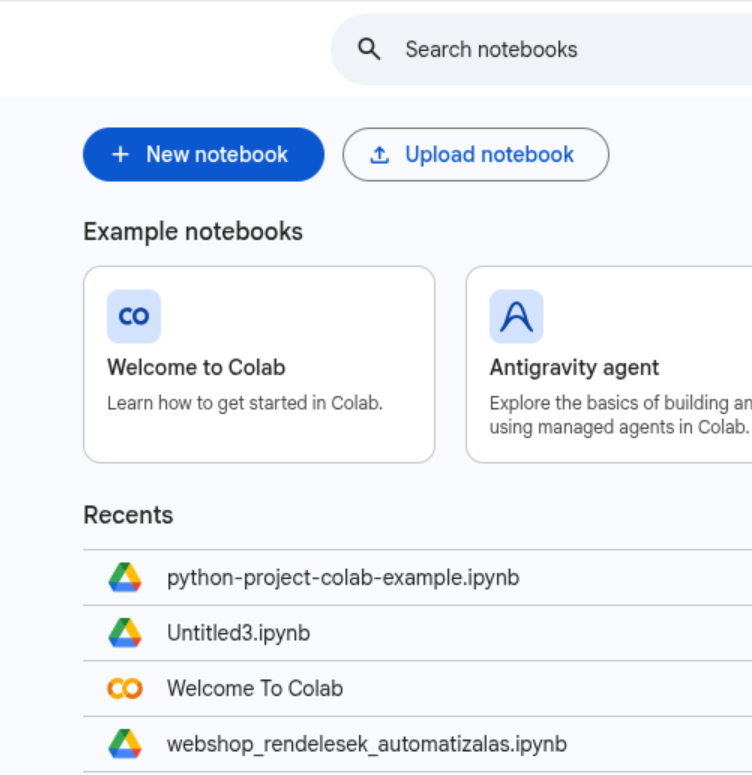This screenshot has height=775, width=752.
Task: Click the Antigravity agent card title
Action: [574, 368]
